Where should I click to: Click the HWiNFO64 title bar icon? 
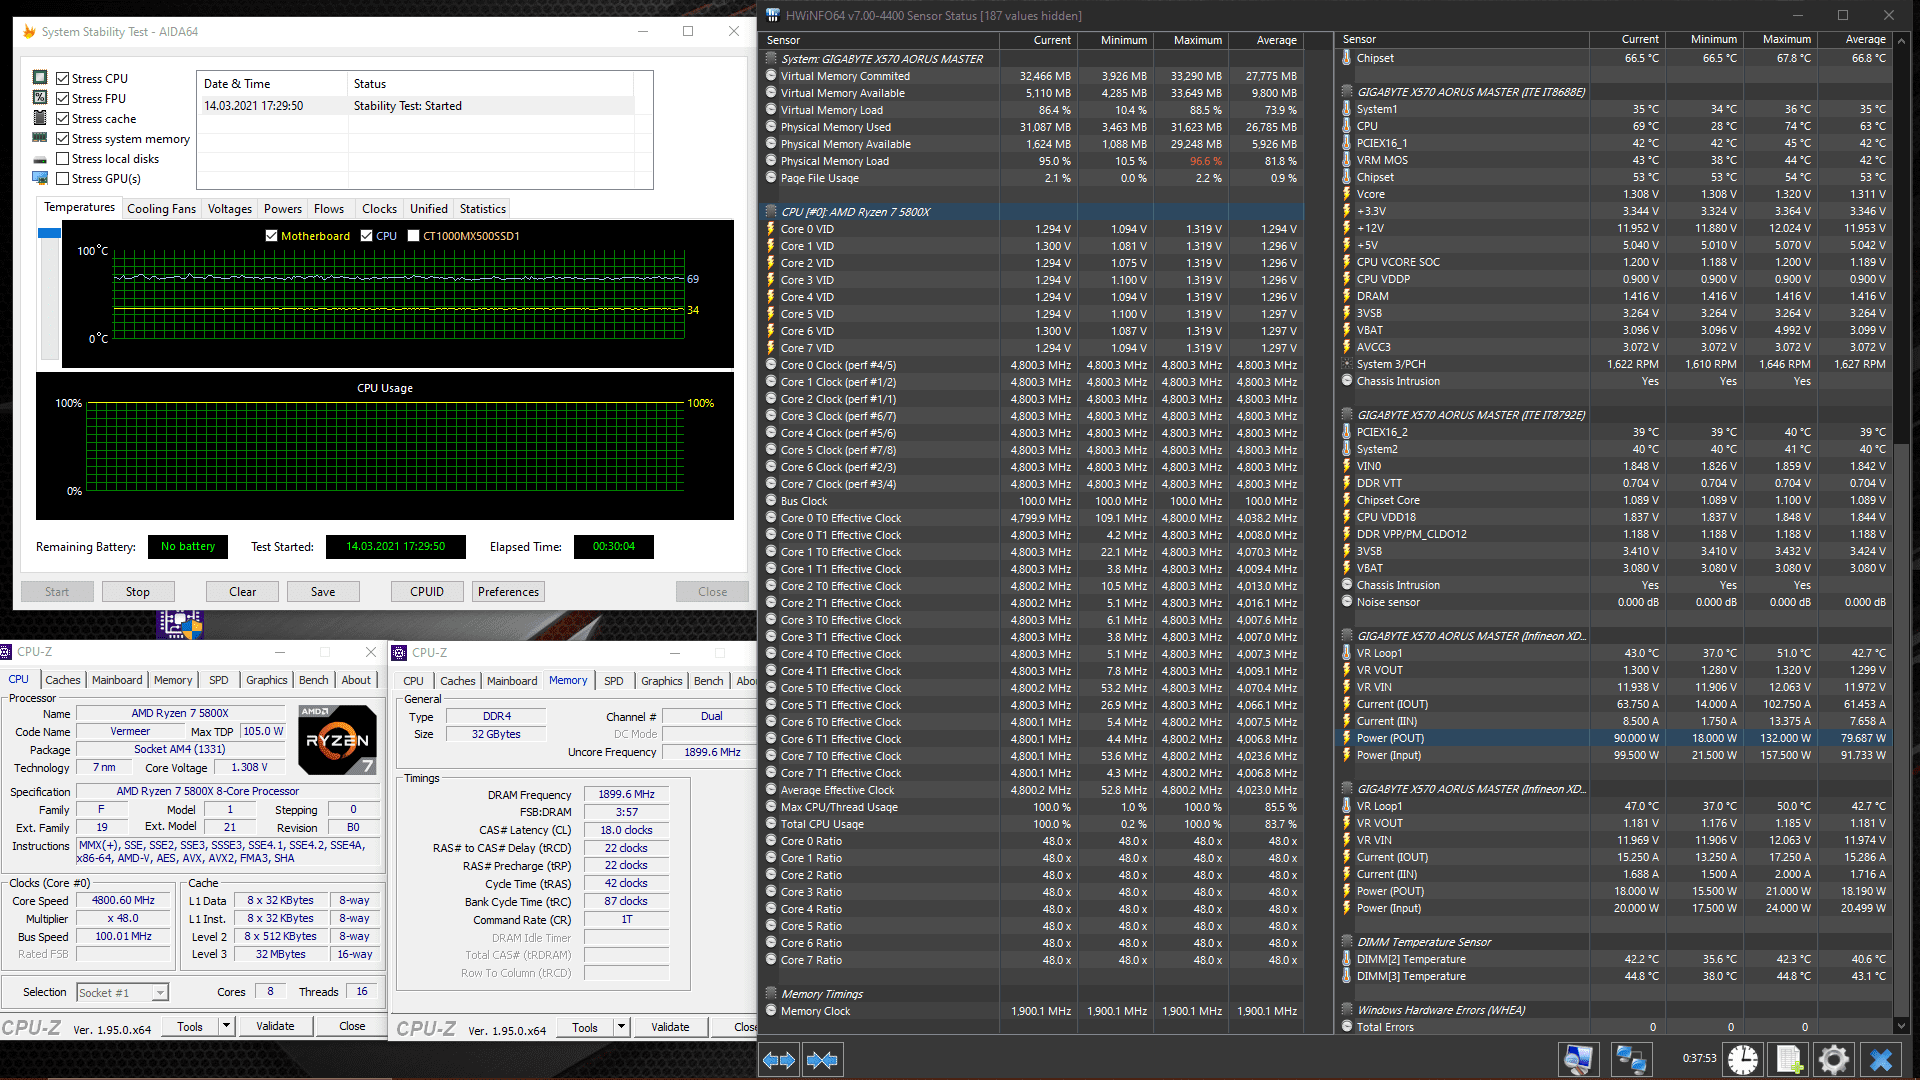click(772, 15)
